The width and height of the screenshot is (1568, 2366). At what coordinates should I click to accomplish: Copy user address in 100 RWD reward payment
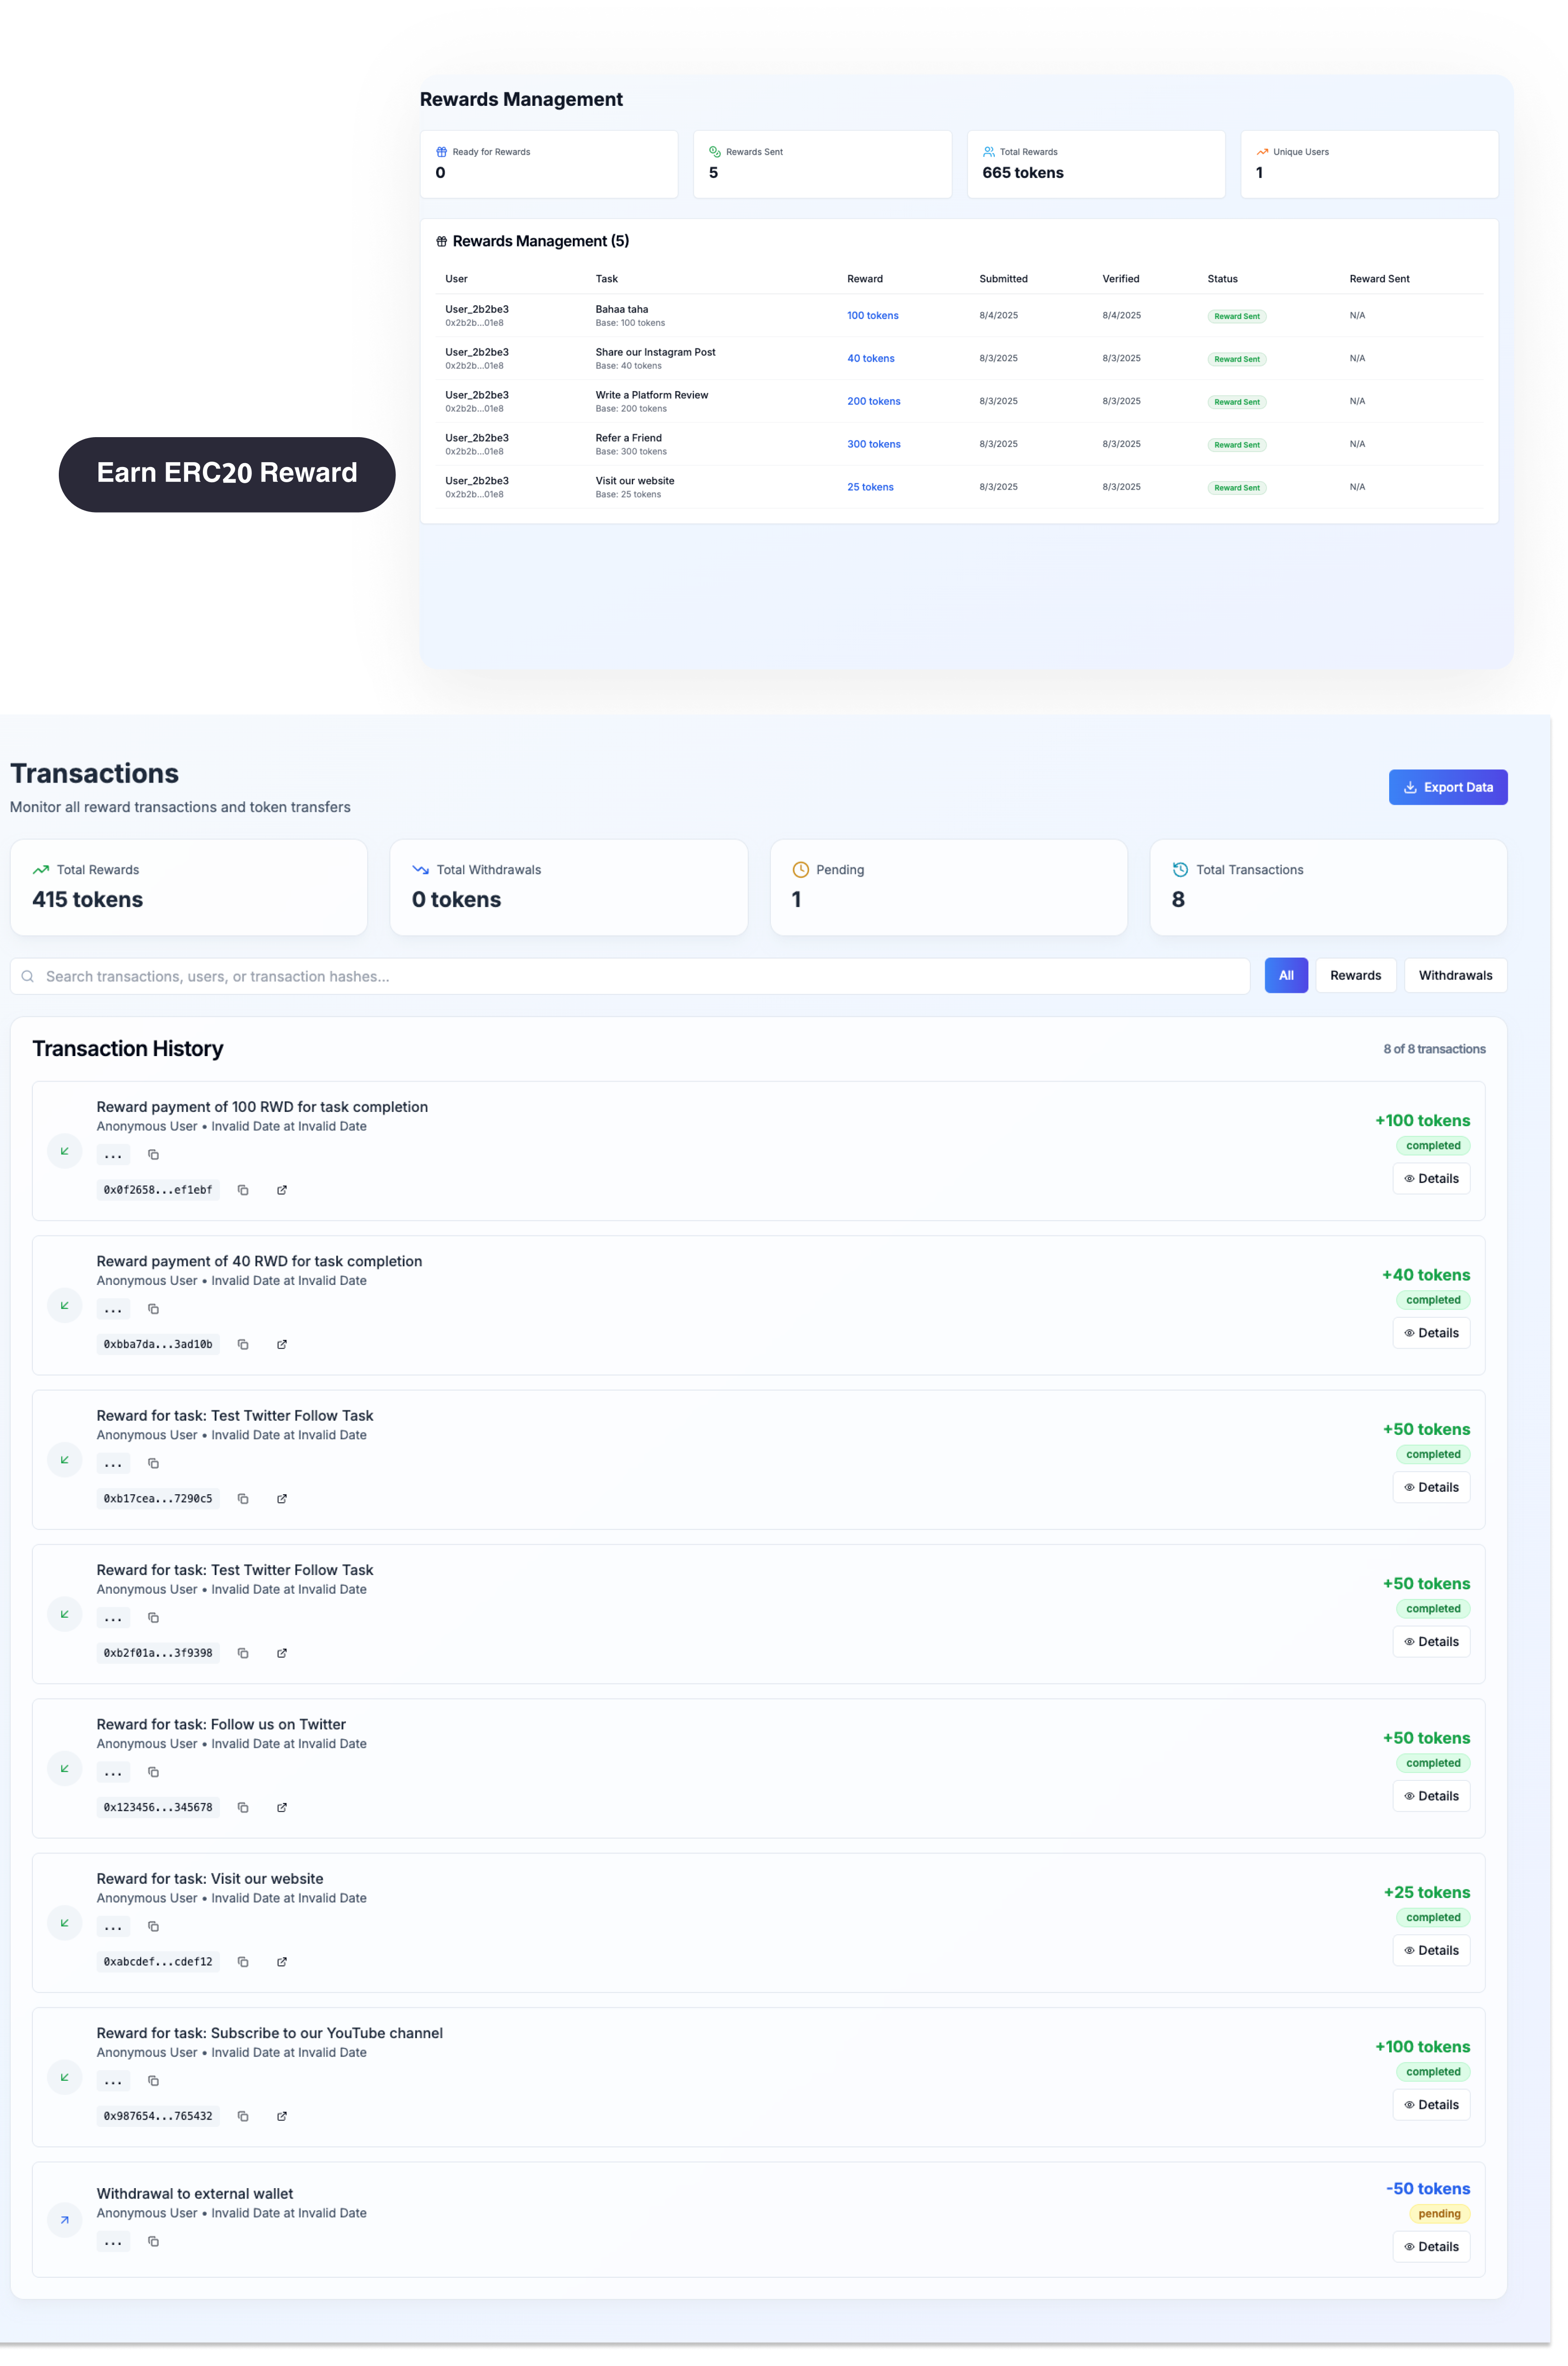click(x=153, y=1154)
